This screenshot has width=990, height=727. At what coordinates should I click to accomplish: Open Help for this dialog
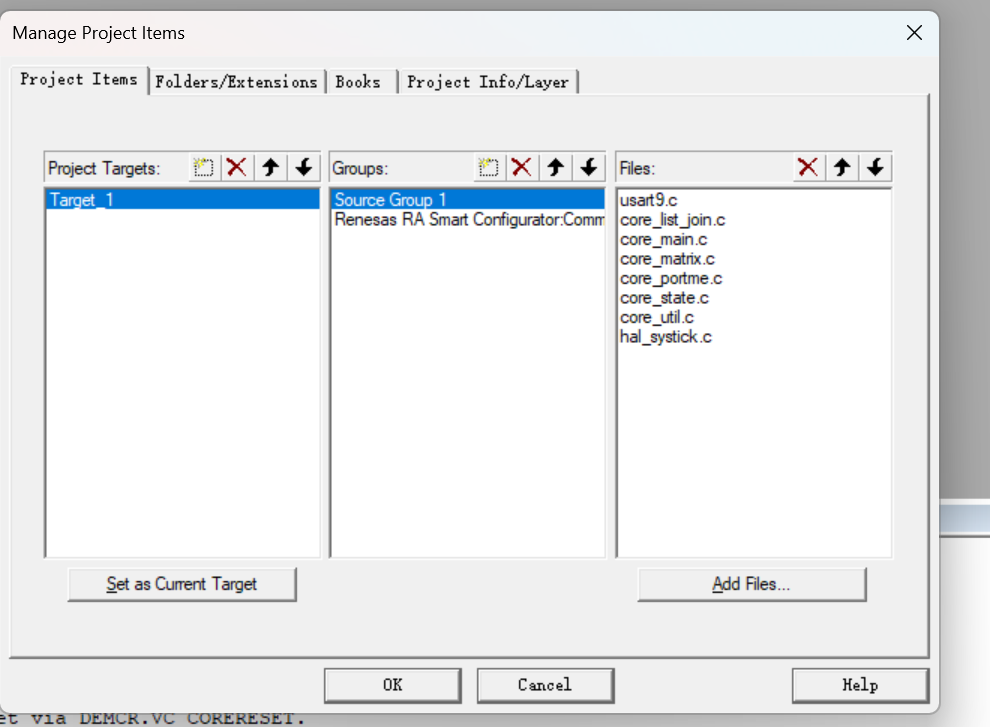pos(861,685)
